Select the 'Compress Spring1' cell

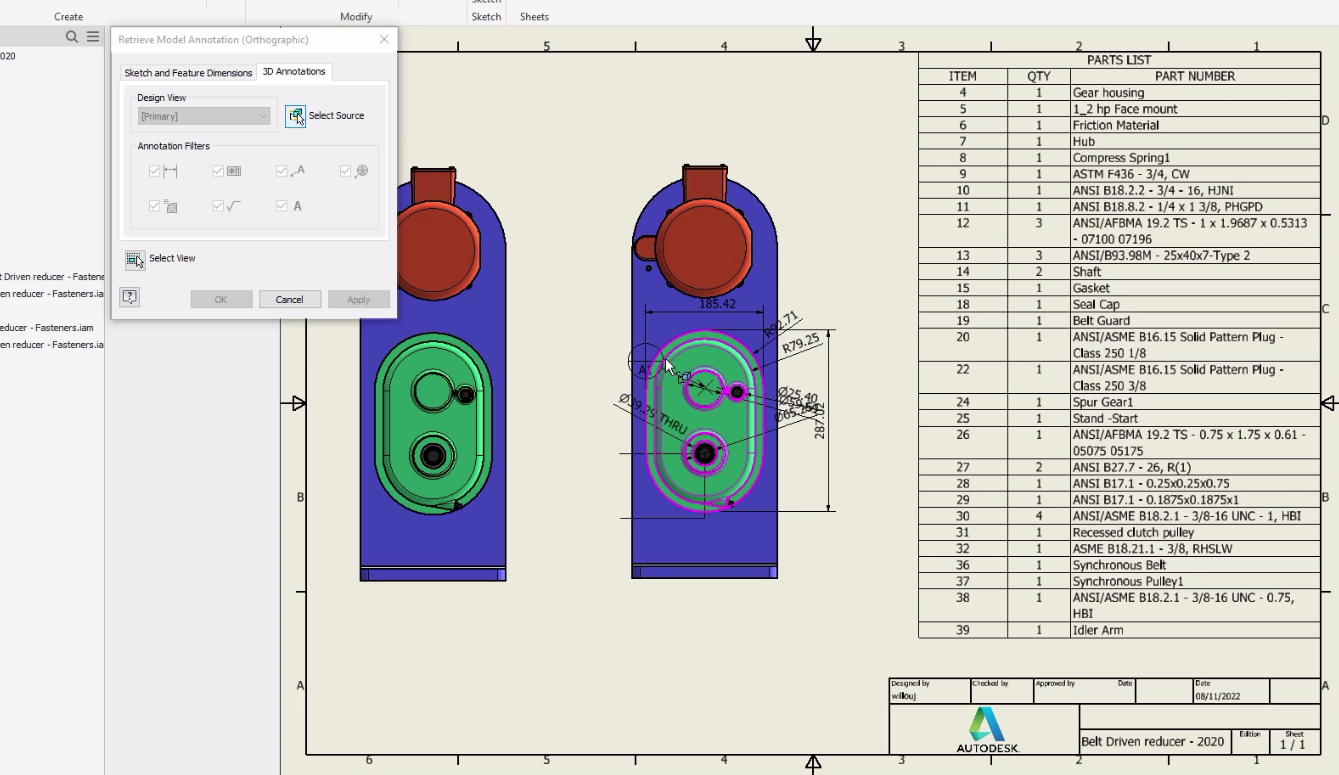click(1195, 158)
